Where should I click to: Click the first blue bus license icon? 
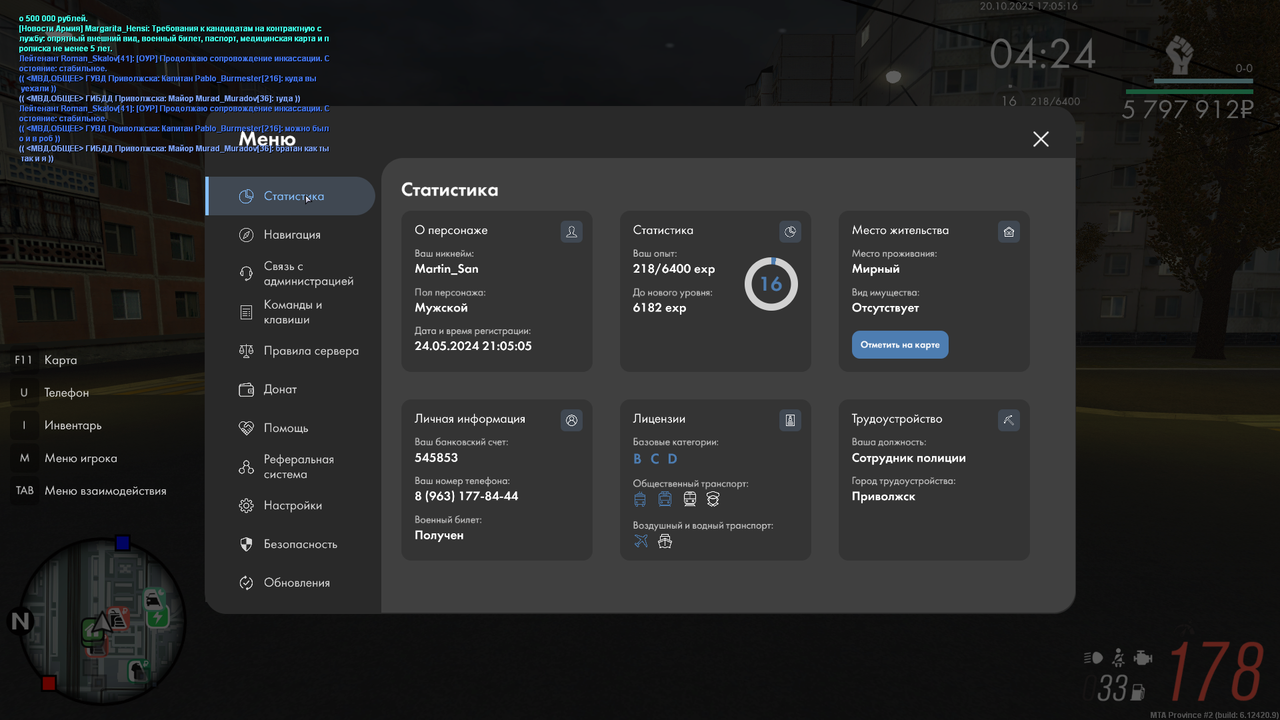[x=640, y=499]
